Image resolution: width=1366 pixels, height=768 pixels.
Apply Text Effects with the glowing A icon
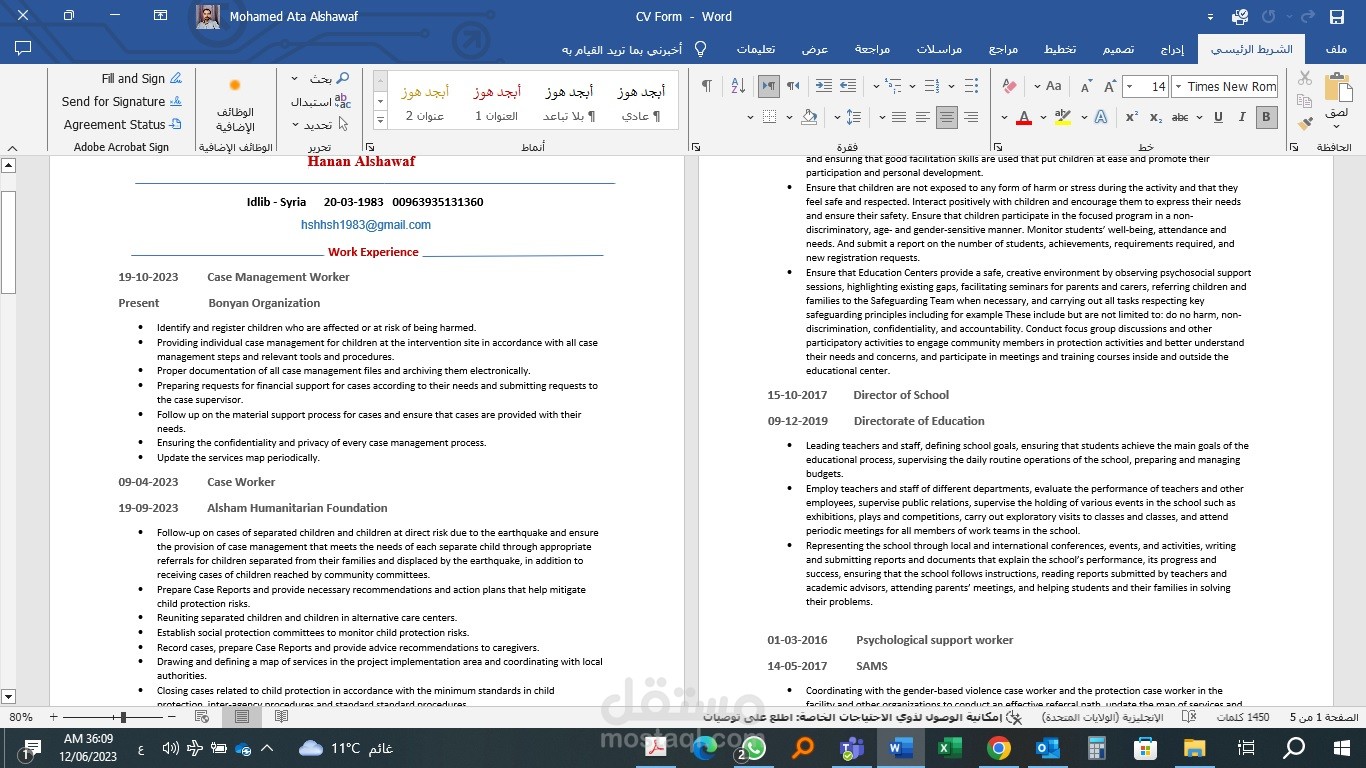[1101, 117]
